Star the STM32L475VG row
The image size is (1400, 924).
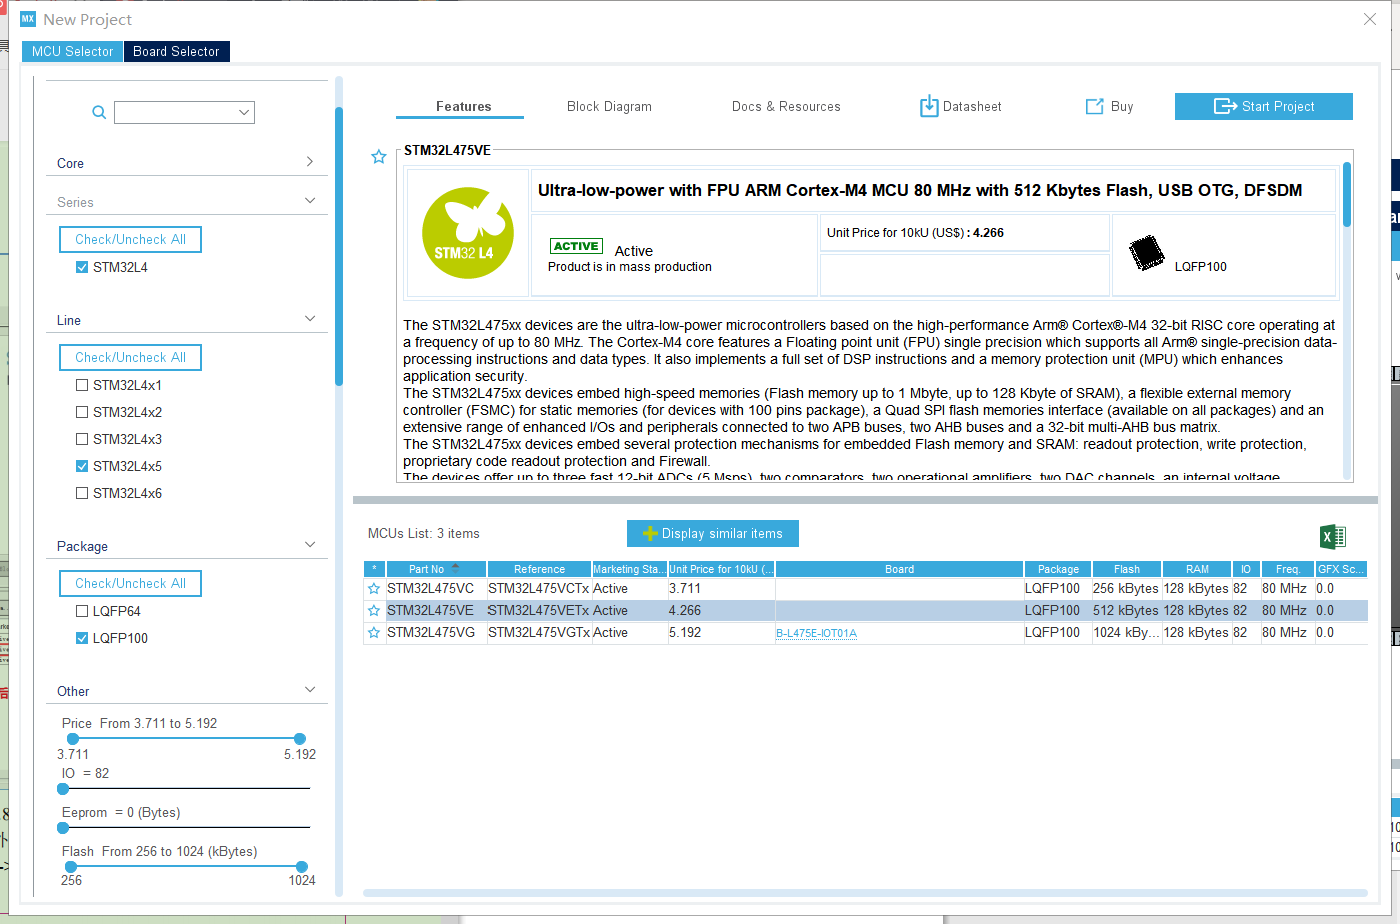tap(374, 633)
